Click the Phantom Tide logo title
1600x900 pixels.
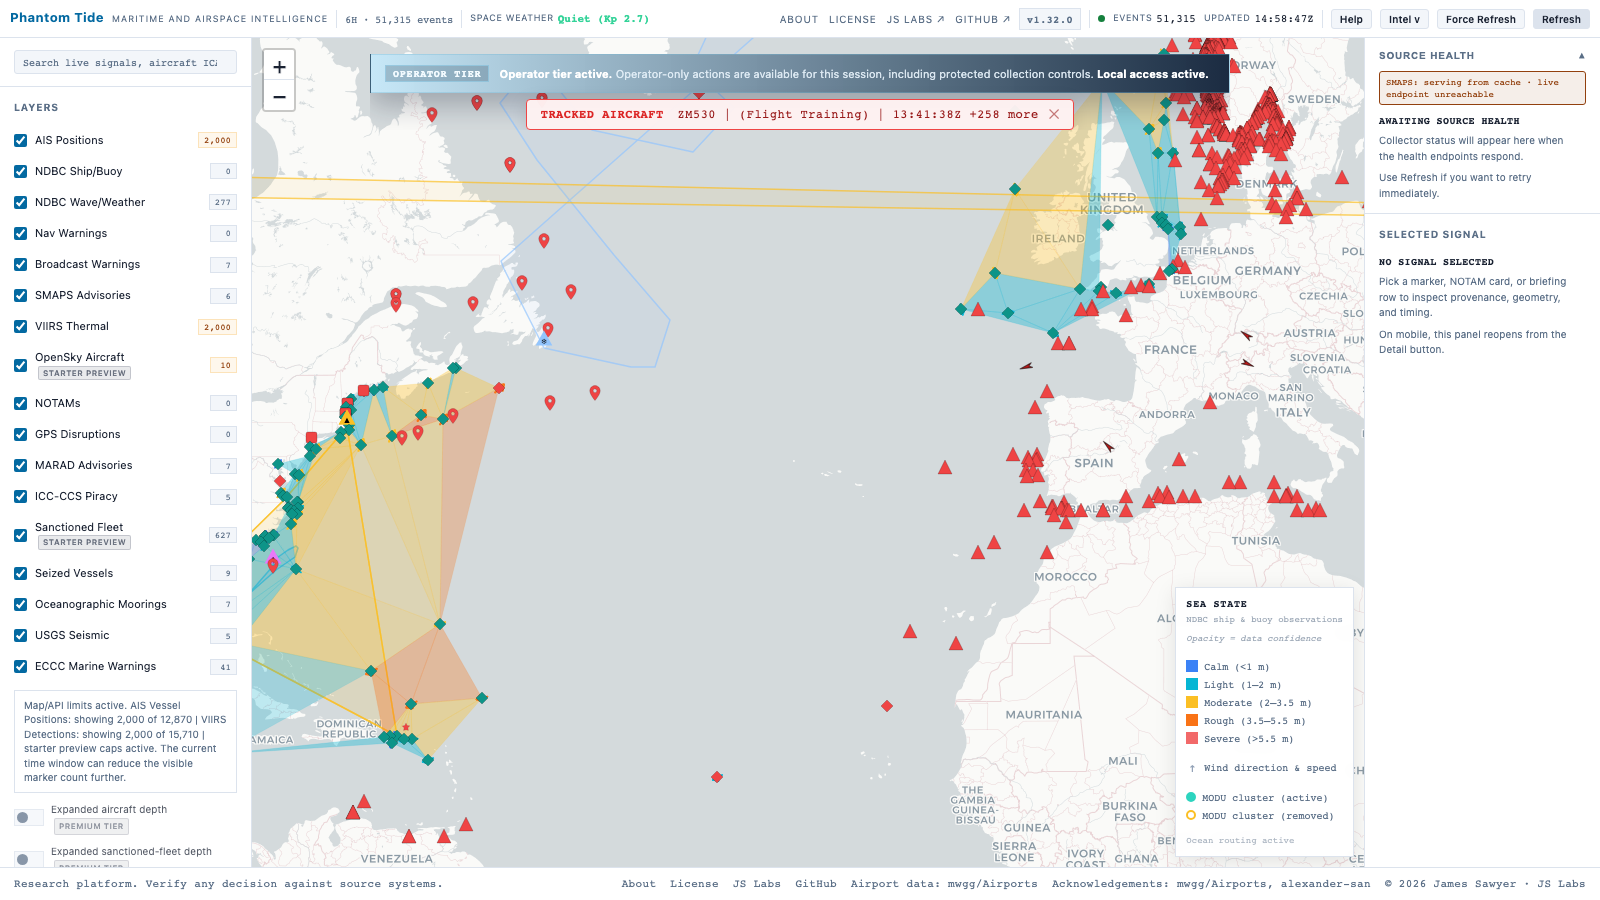[x=57, y=18]
